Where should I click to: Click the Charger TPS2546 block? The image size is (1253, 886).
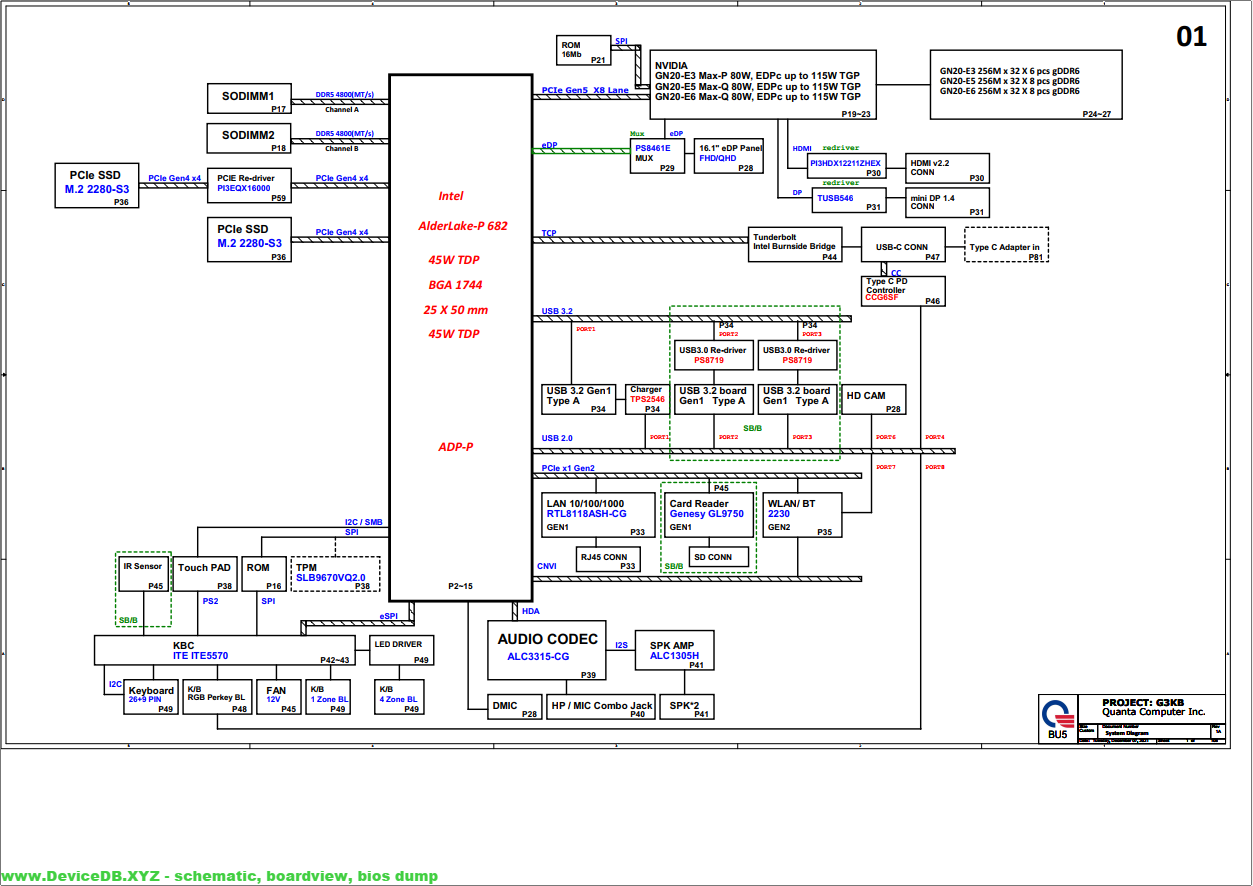point(648,399)
